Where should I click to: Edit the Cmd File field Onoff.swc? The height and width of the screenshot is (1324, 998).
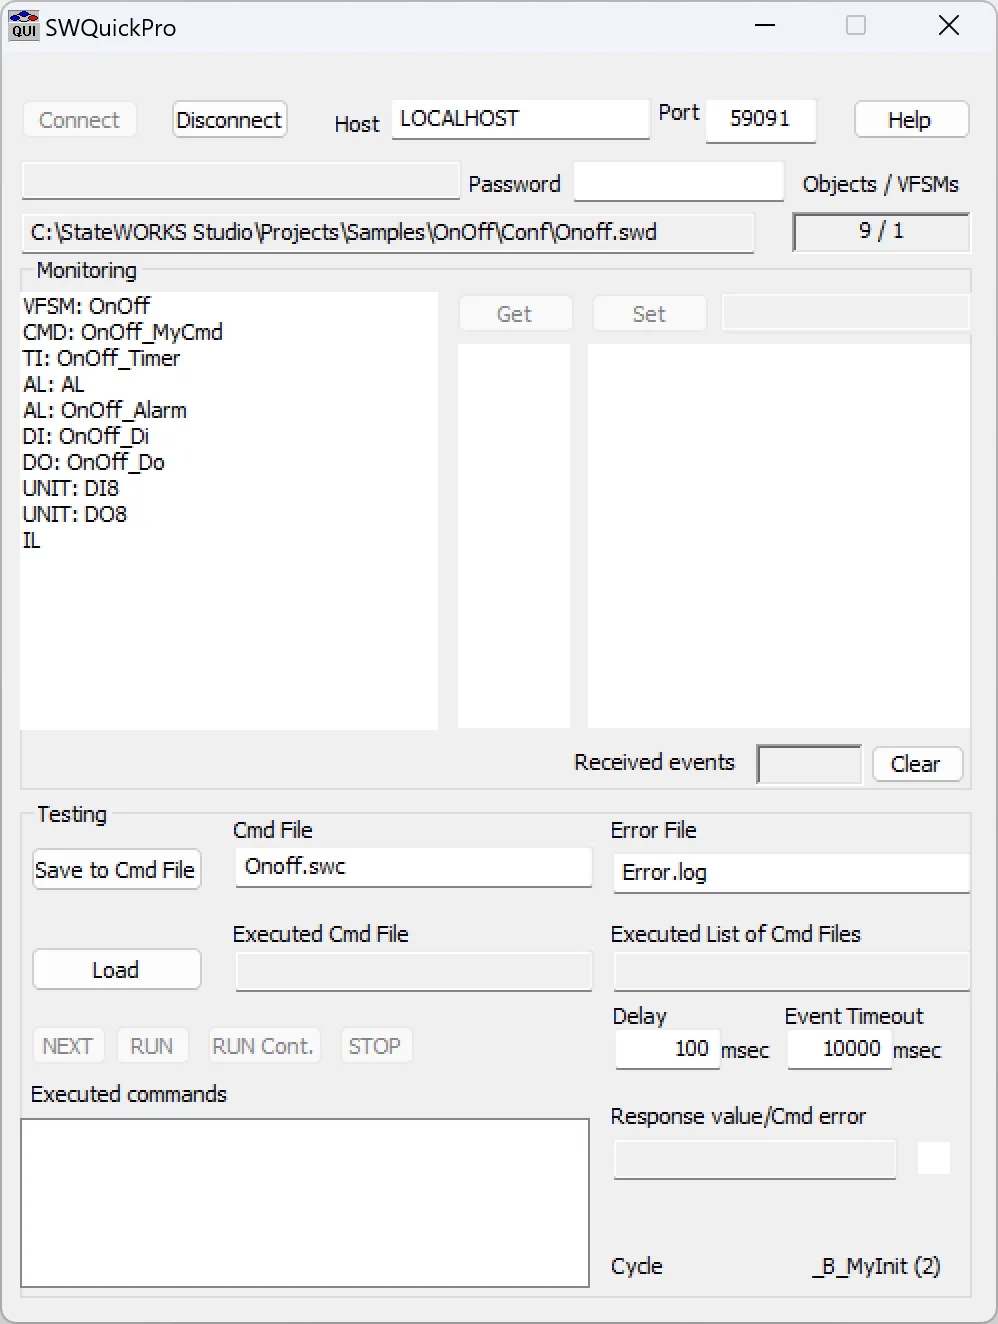(413, 867)
